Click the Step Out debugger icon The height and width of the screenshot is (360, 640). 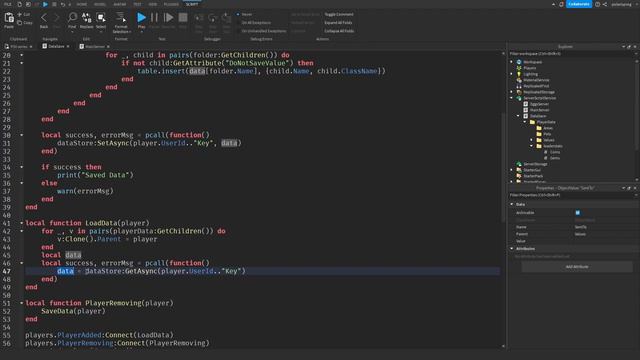(227, 18)
